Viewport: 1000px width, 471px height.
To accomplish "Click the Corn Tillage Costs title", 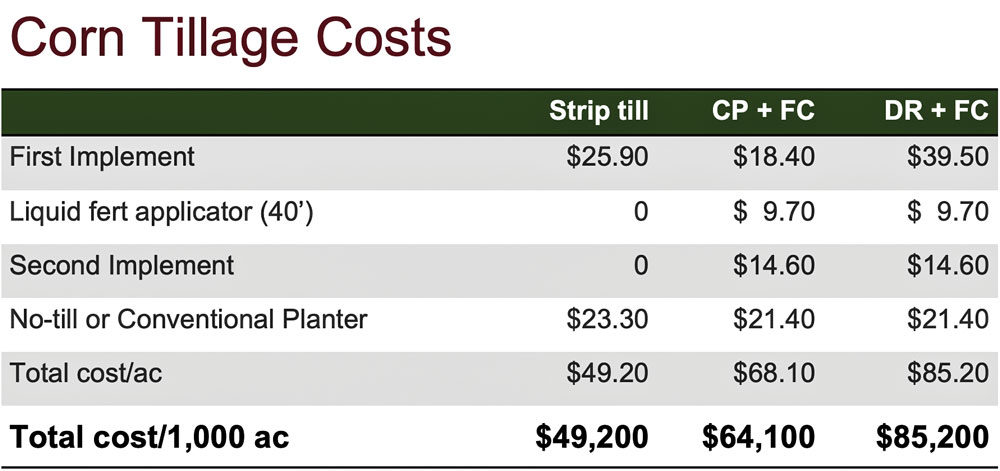I will coord(230,38).
